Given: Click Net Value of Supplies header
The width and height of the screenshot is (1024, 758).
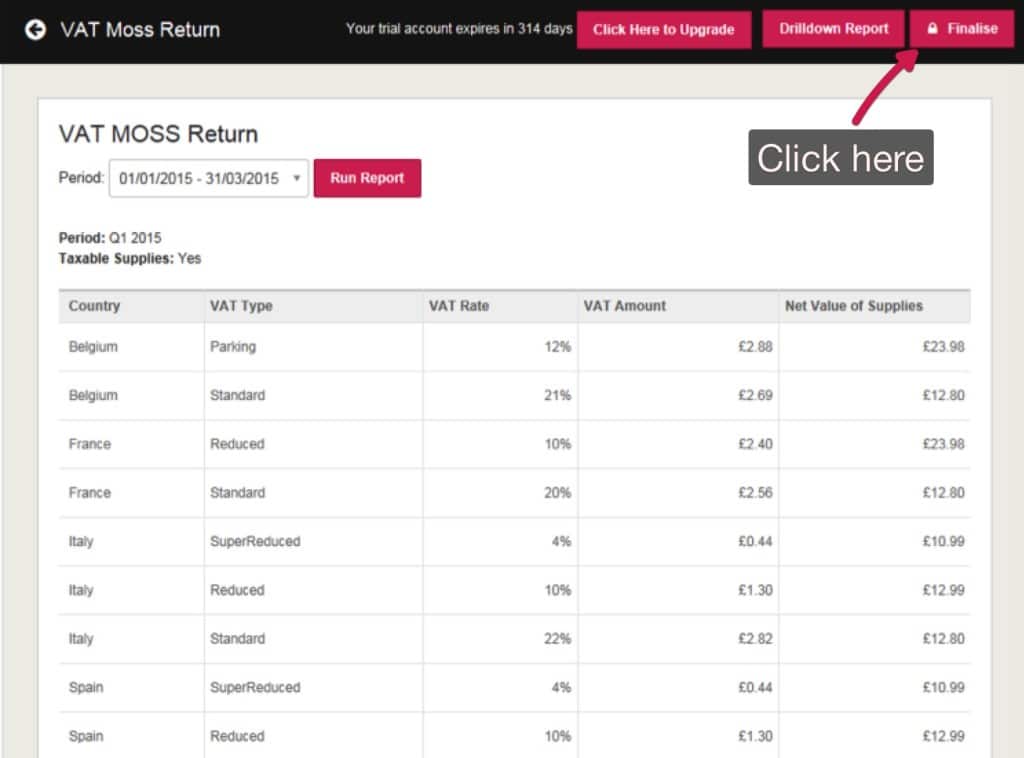Looking at the screenshot, I should pos(853,306).
